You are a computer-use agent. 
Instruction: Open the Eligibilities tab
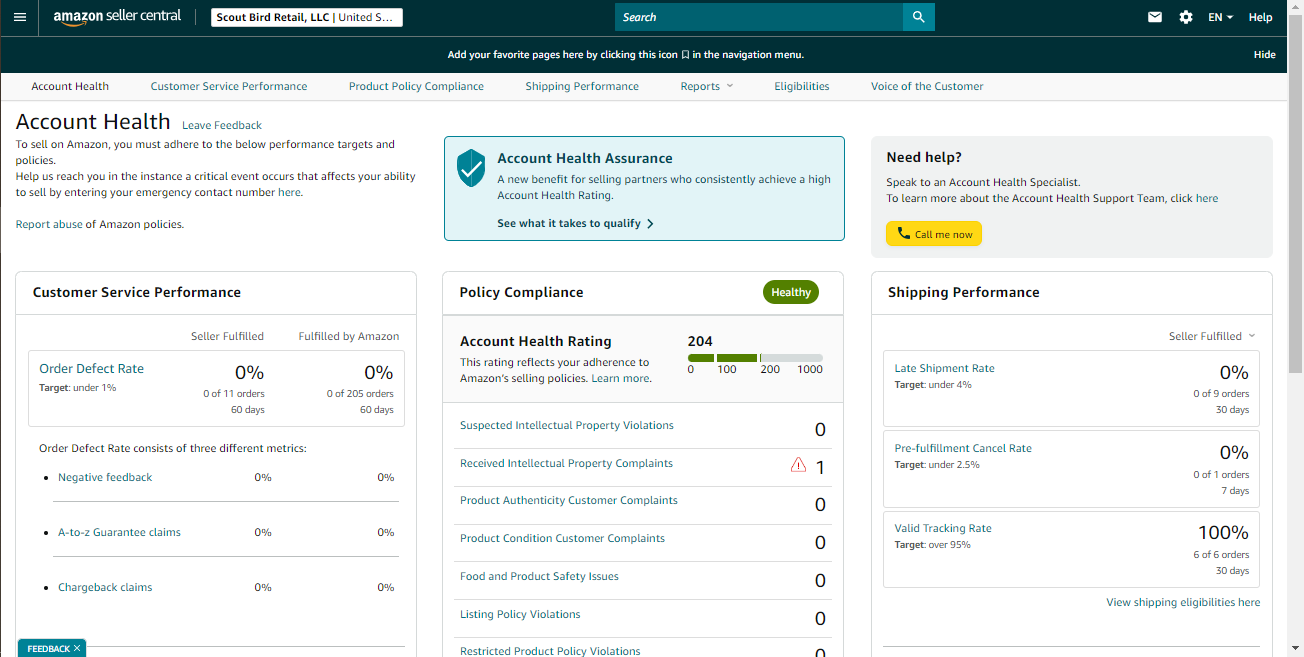(802, 86)
